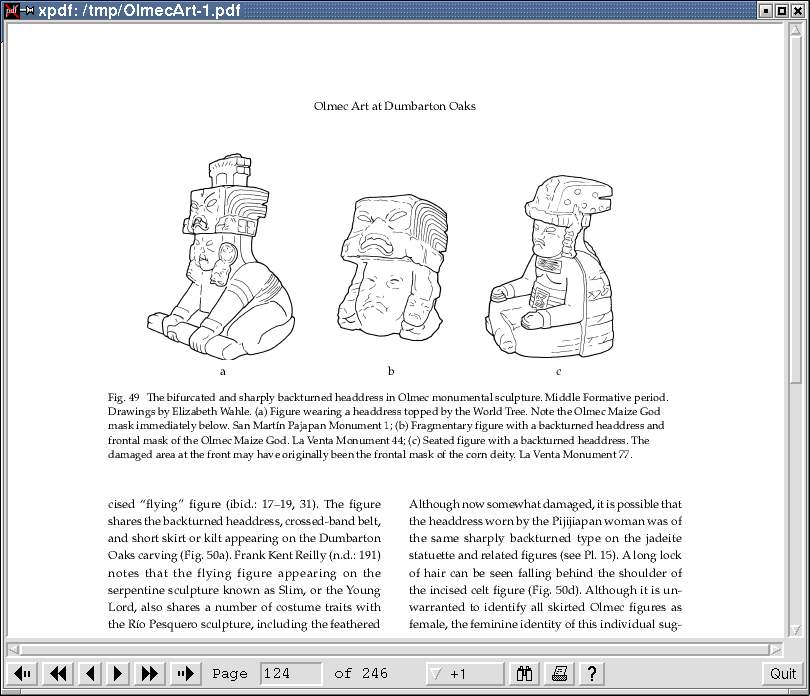Click 'La Venta Monument 77' in the caption
The width and height of the screenshot is (810, 696).
574,455
